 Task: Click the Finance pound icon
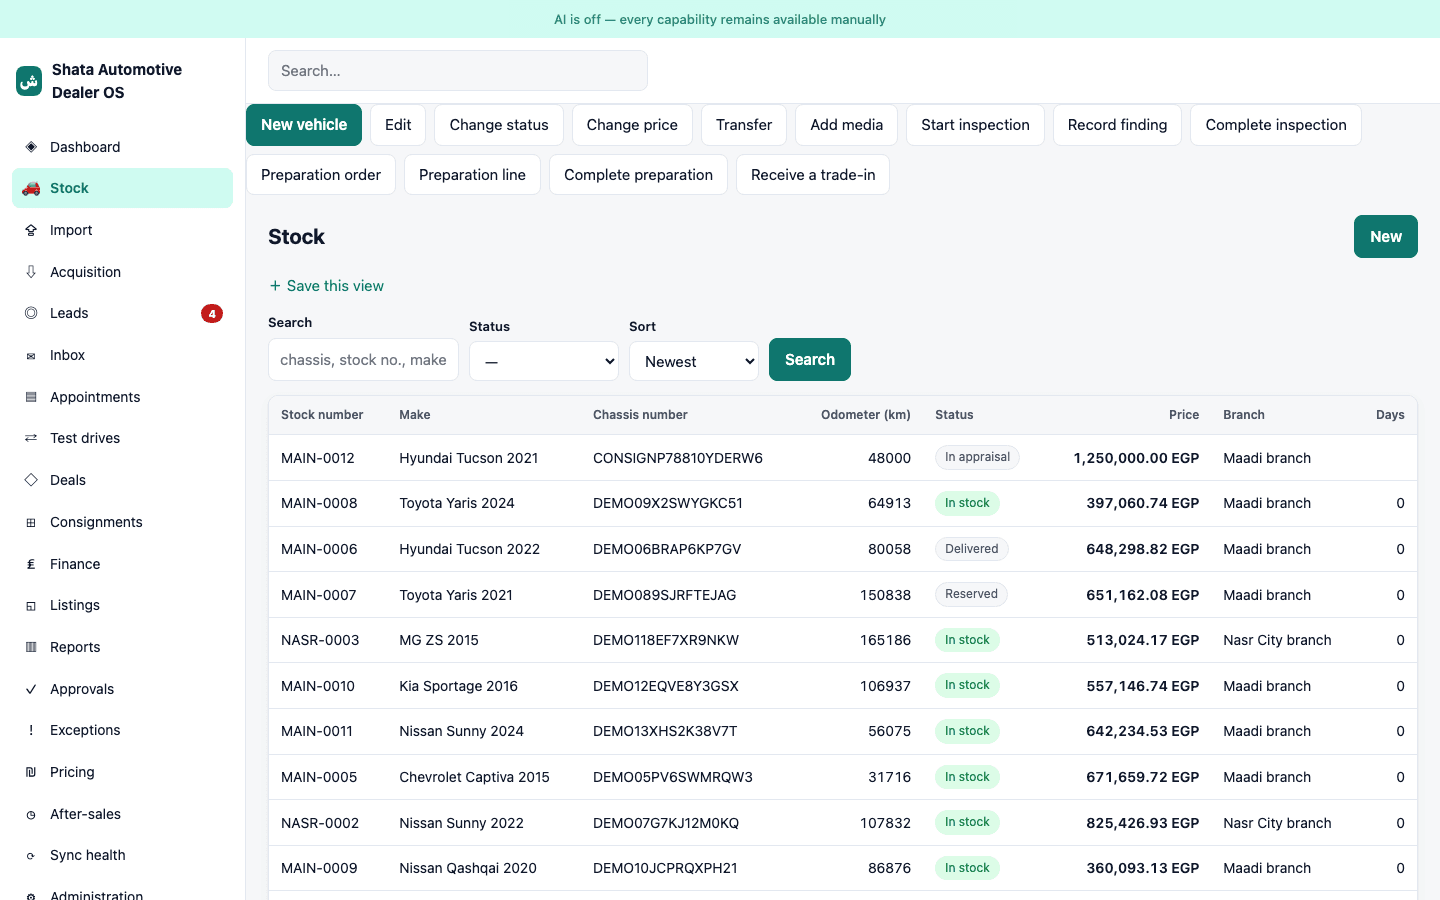point(31,564)
